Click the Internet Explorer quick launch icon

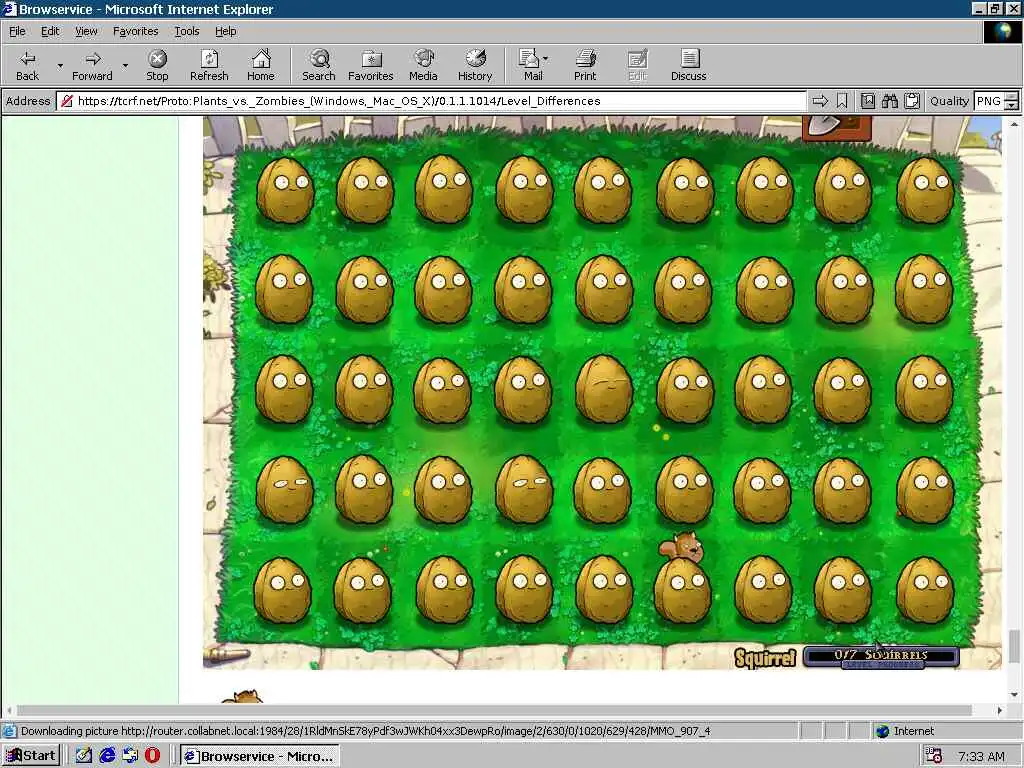[107, 756]
